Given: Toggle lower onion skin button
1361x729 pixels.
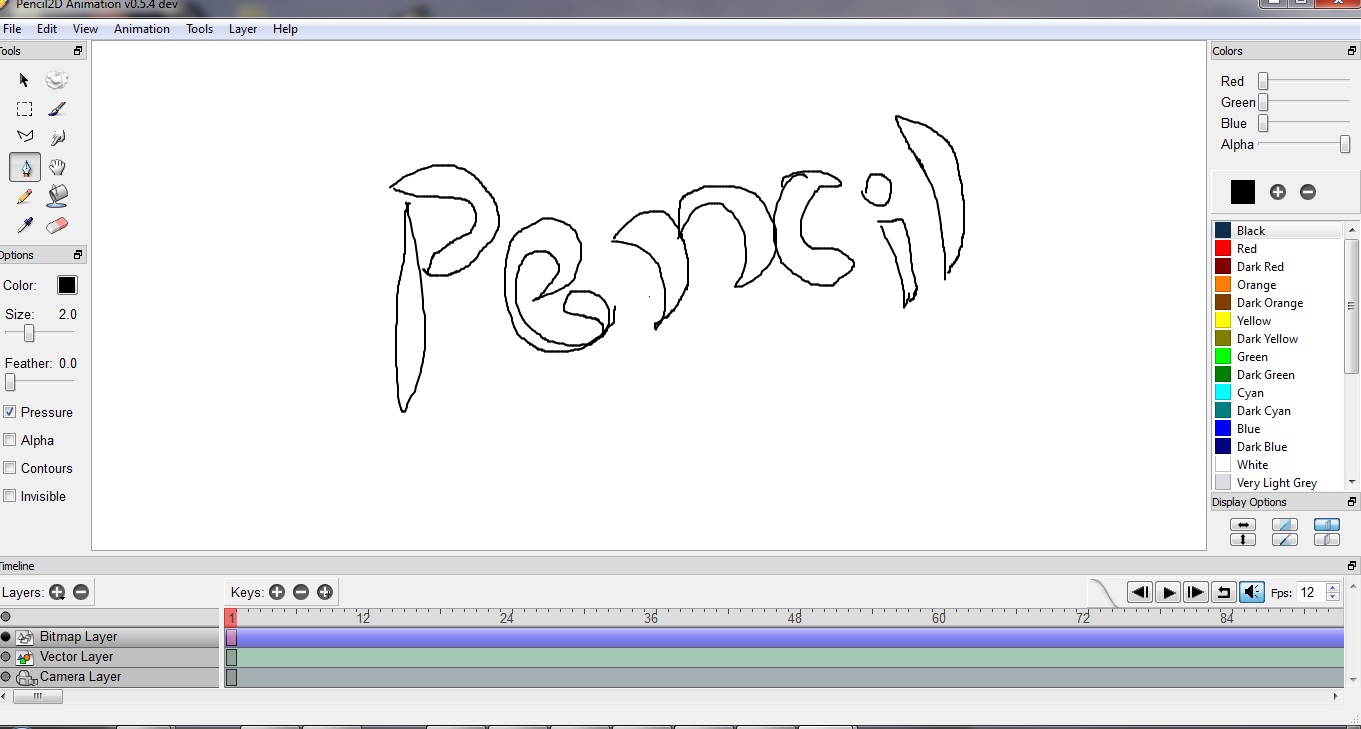Looking at the screenshot, I should (x=1327, y=540).
